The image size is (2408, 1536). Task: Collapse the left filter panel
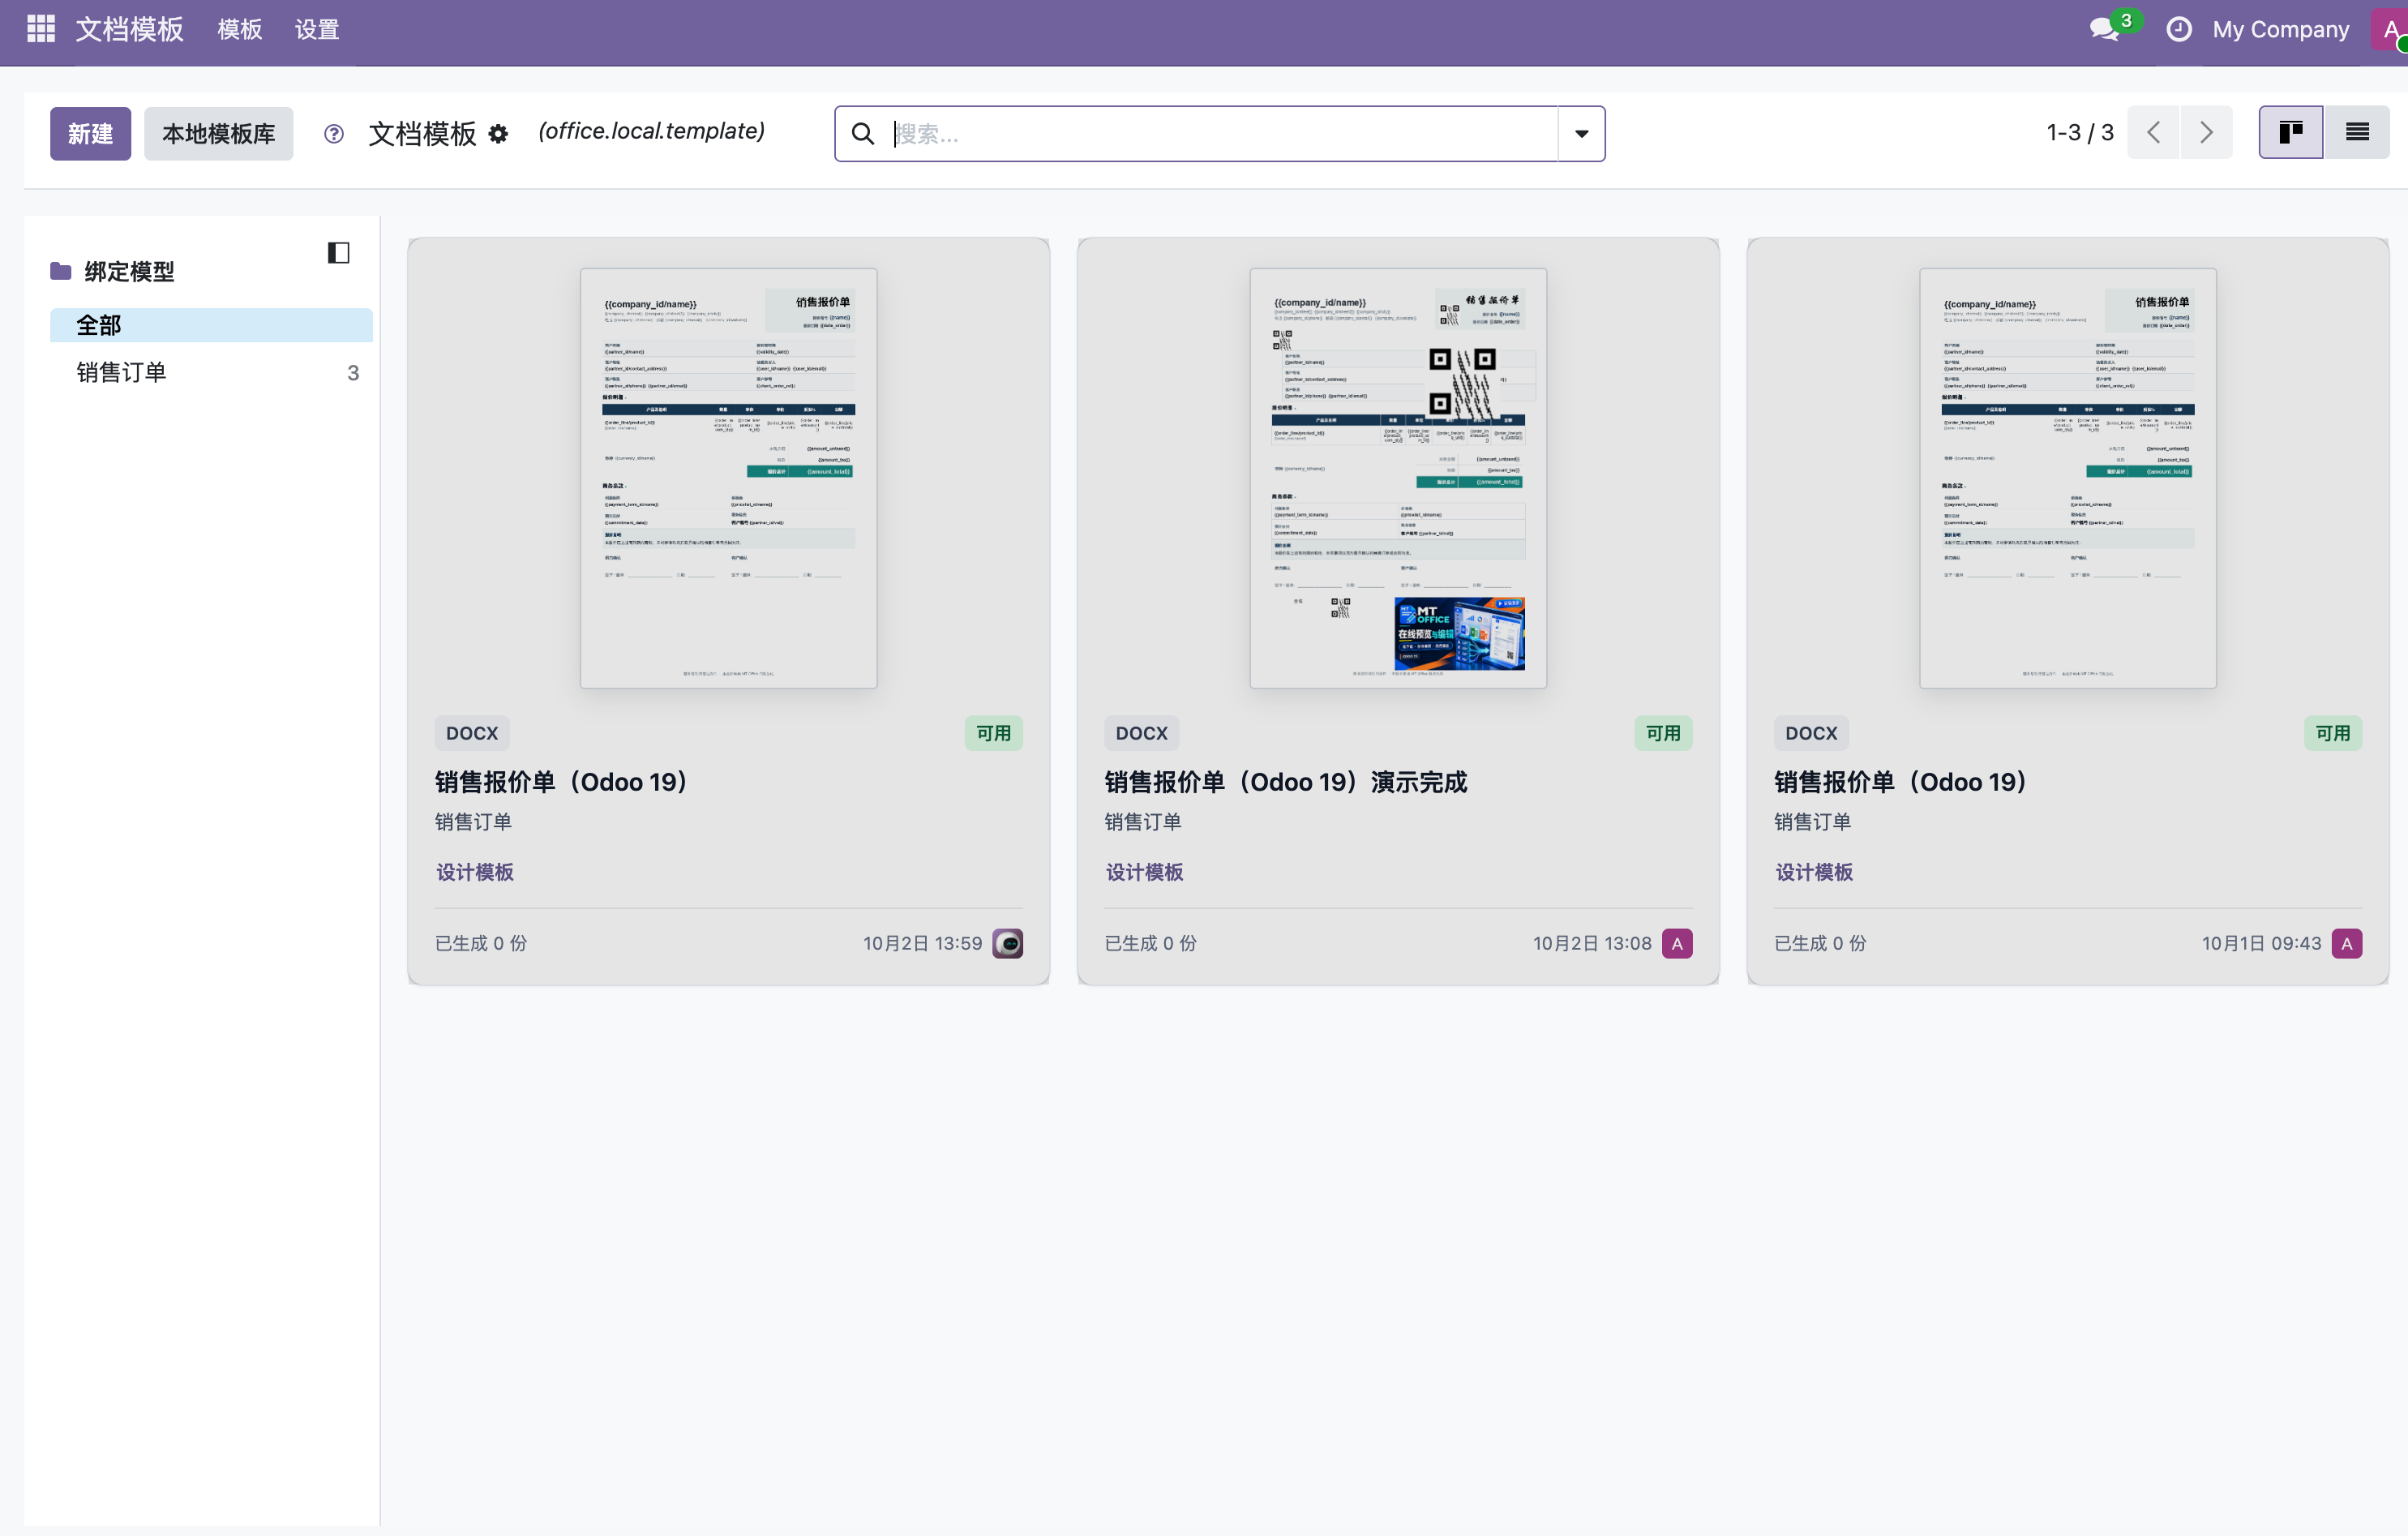(338, 252)
